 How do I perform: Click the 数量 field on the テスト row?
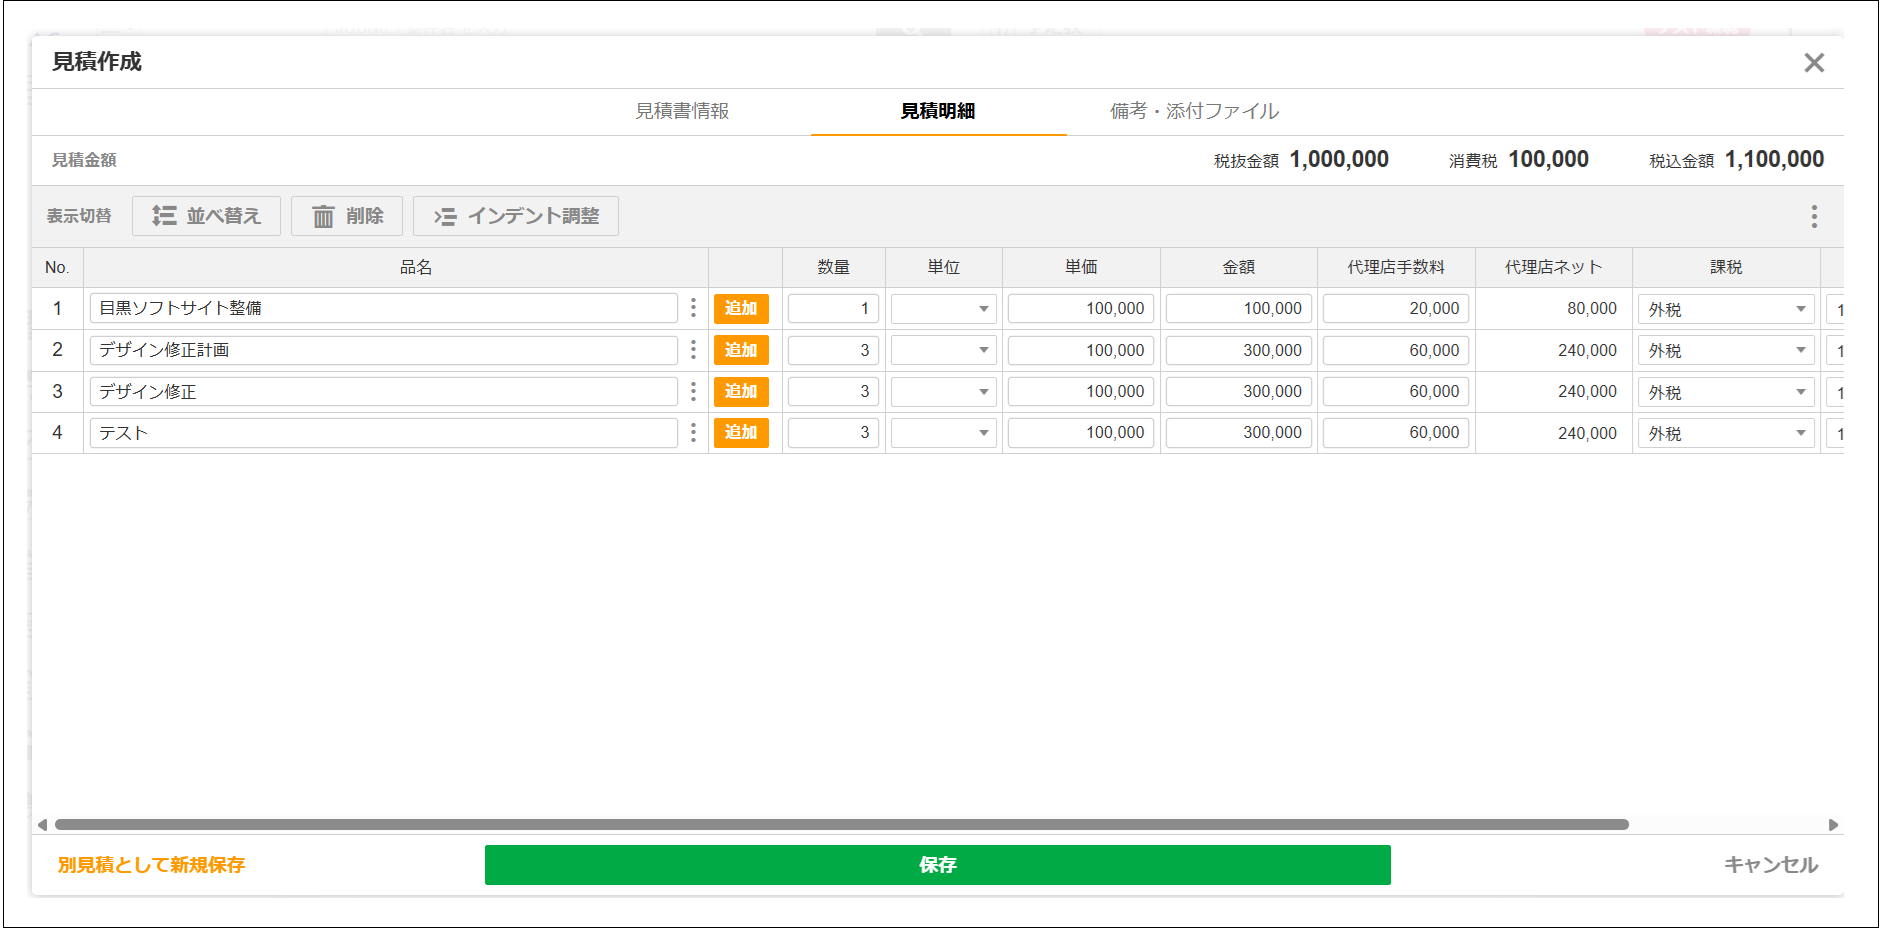click(x=832, y=432)
